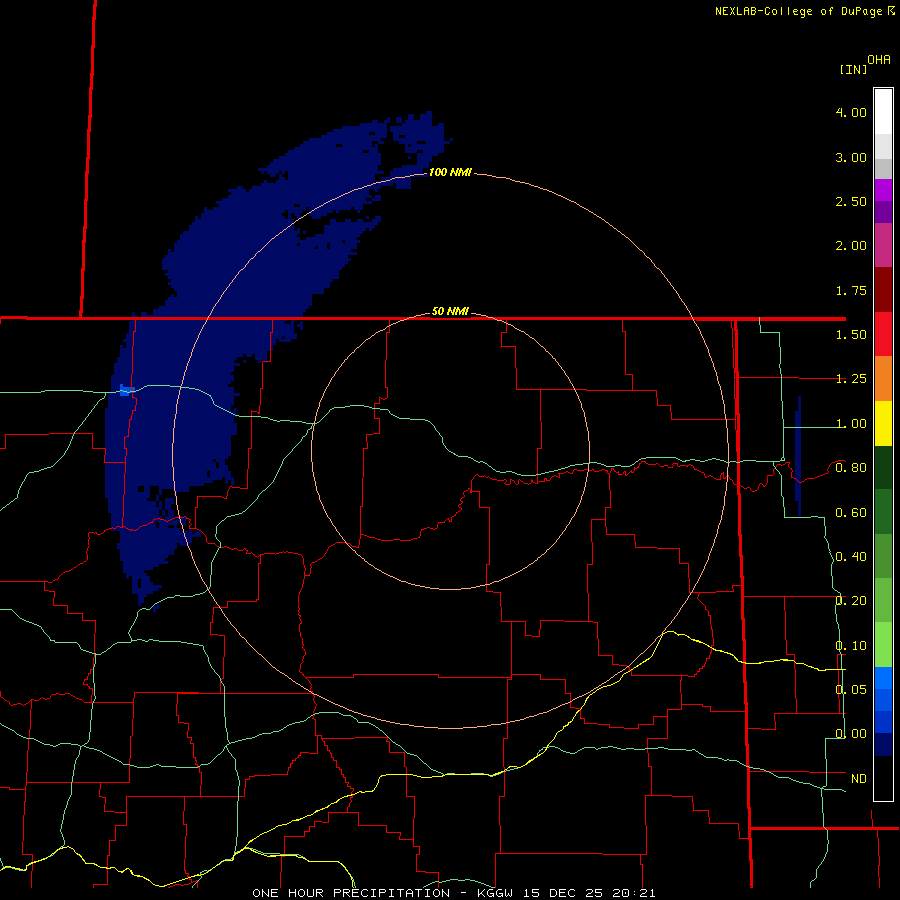Pick the bright red swatch in the scale
This screenshot has width=900, height=900.
click(883, 334)
